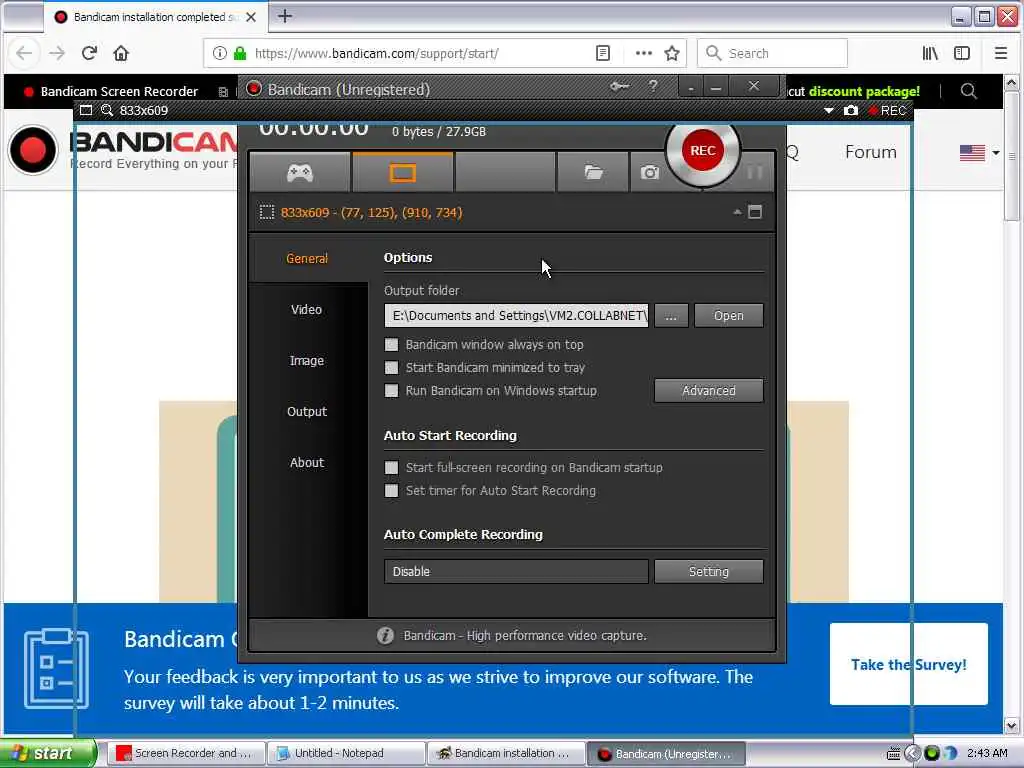Open the Windows start button
This screenshot has height=768, width=1024.
[47, 753]
